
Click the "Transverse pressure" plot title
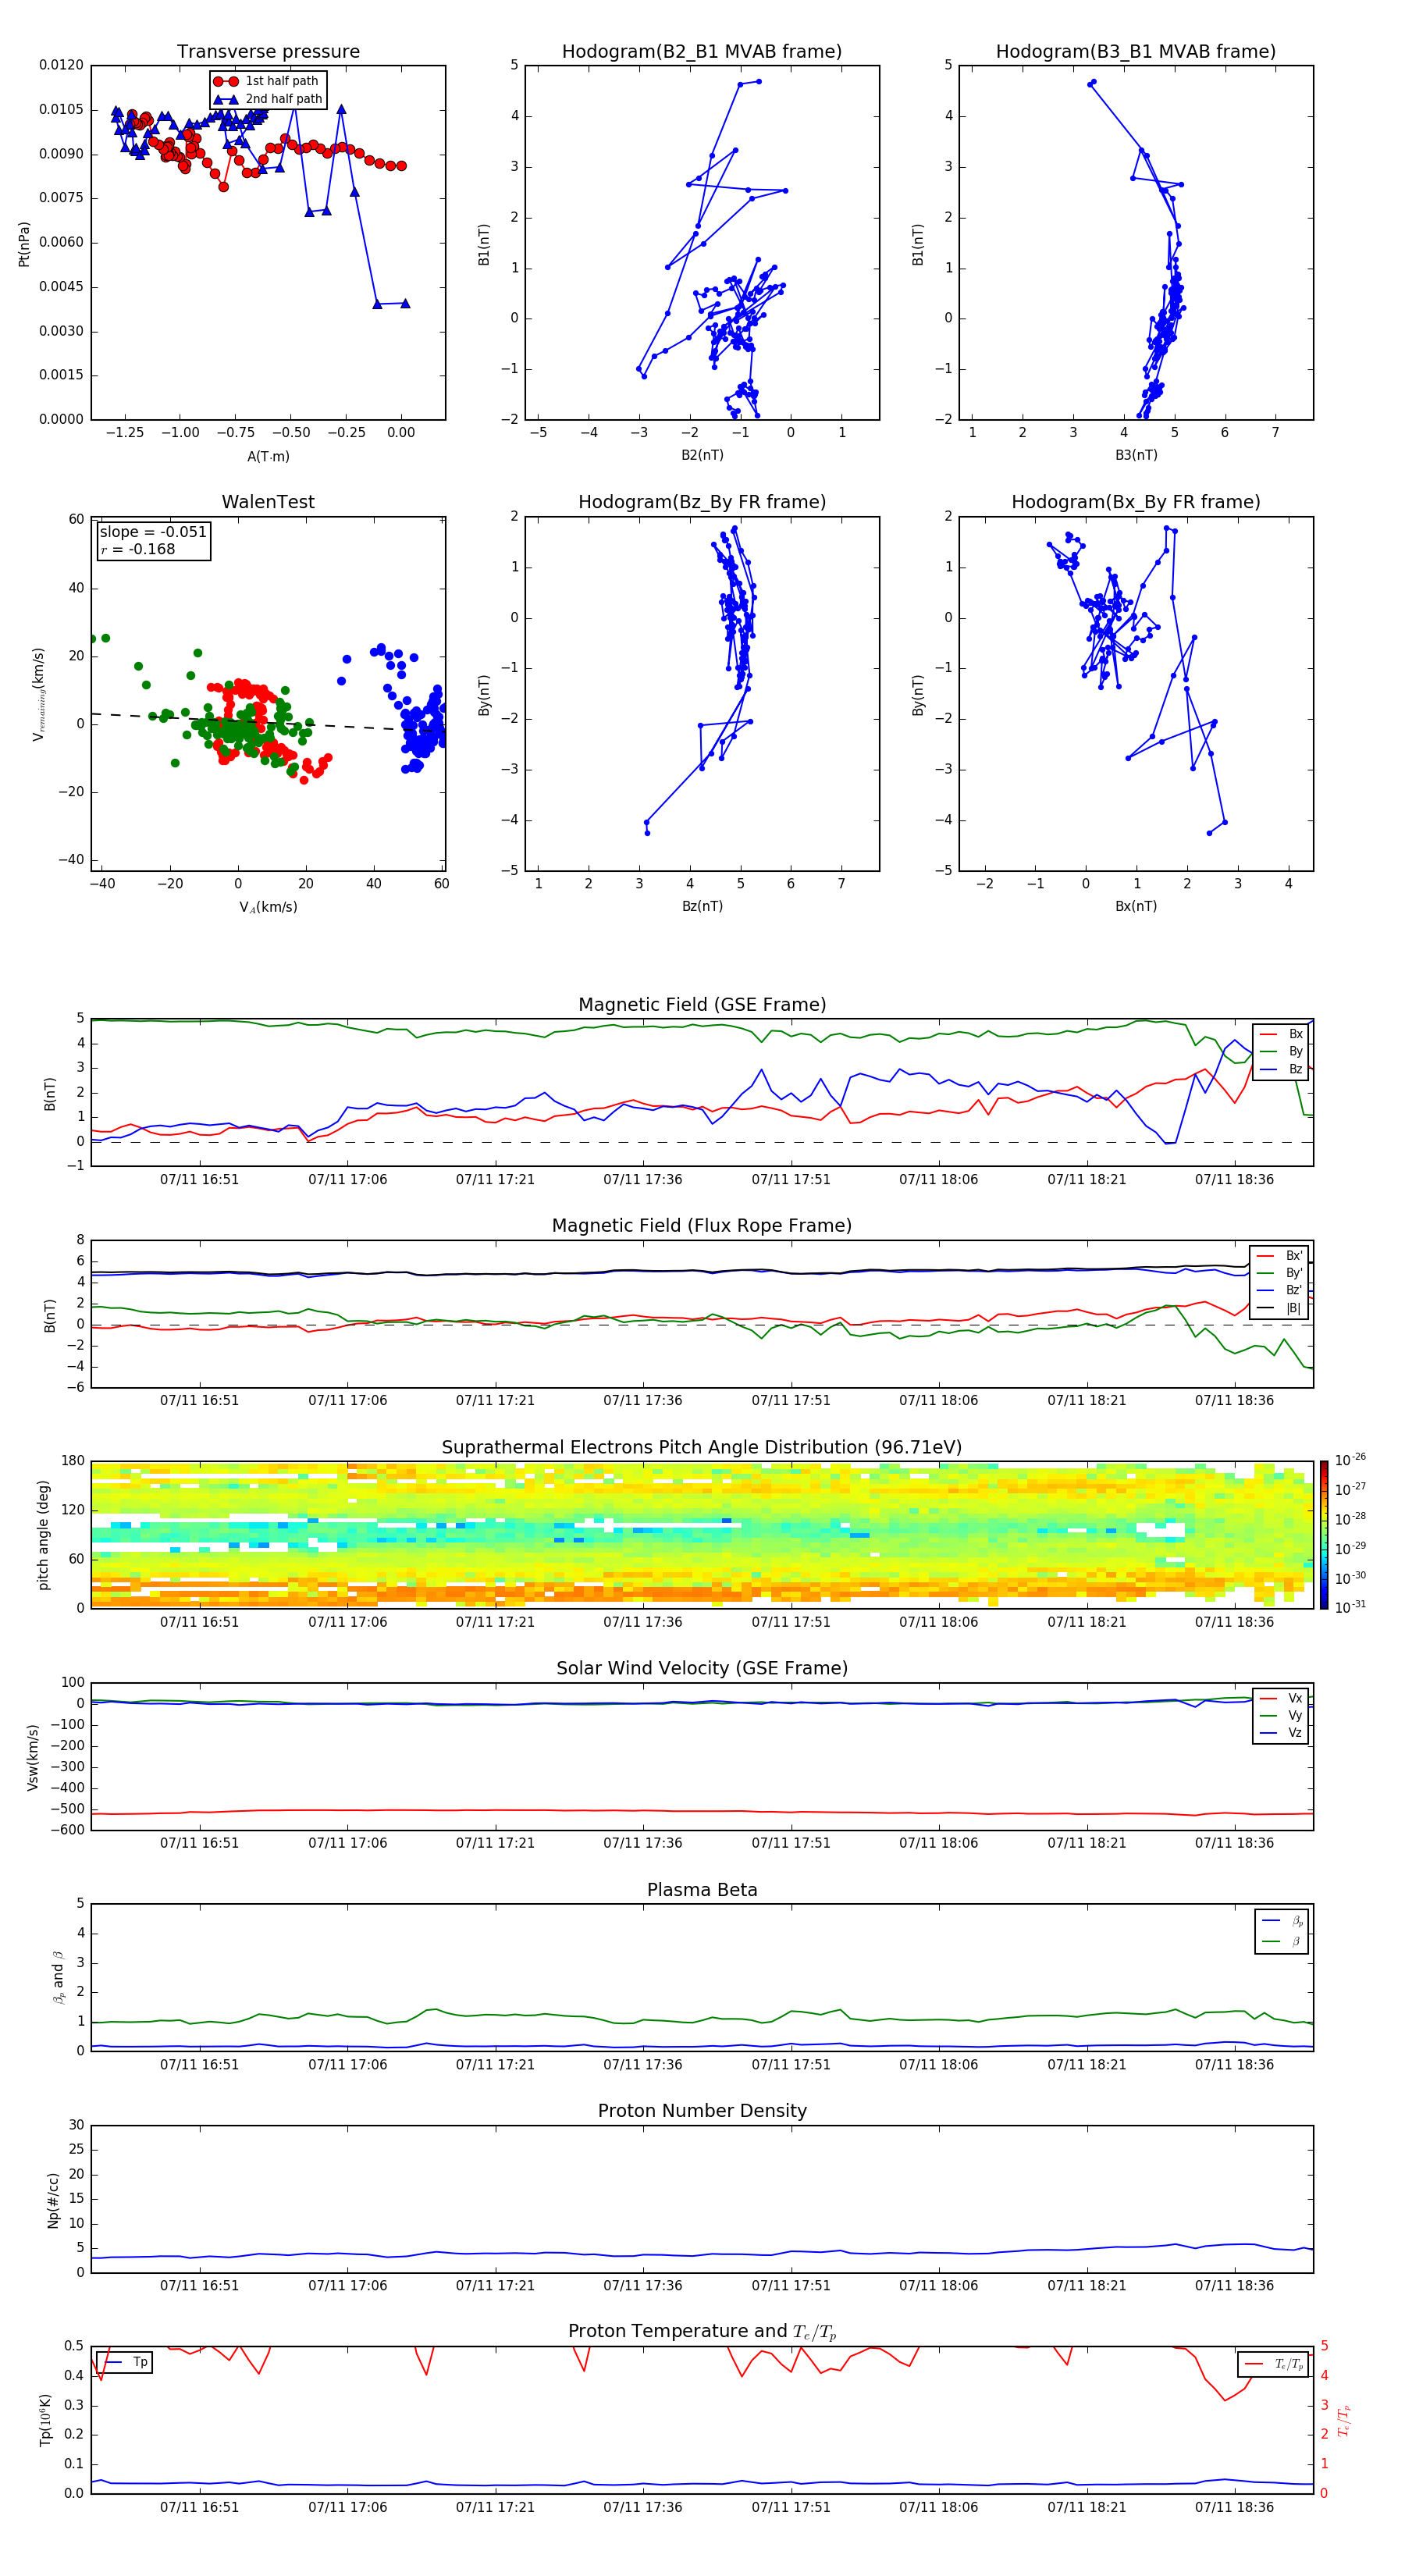tap(268, 52)
